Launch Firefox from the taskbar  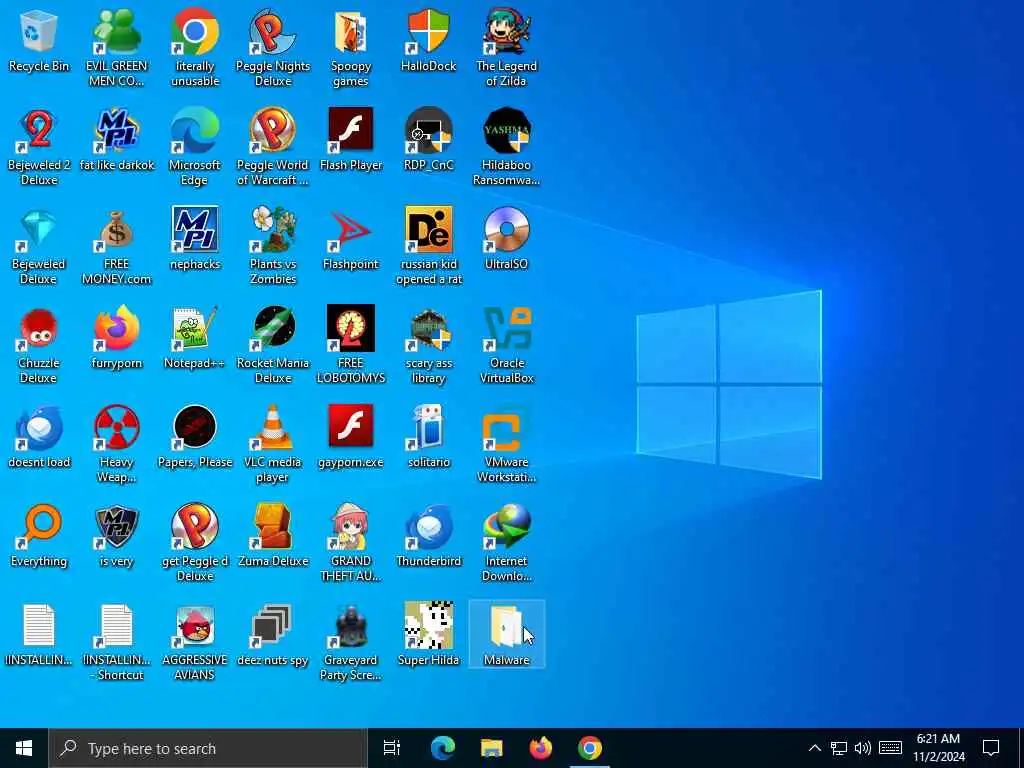541,748
